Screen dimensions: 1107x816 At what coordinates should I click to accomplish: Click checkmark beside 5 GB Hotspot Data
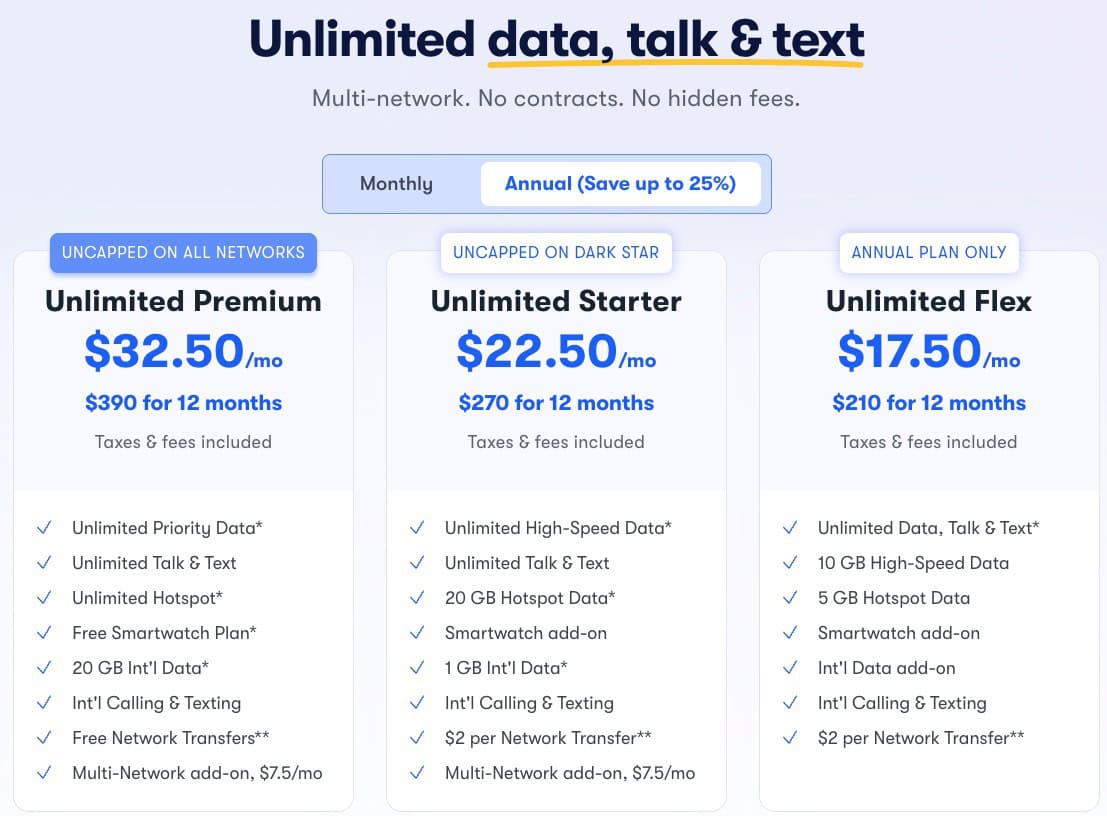coord(790,598)
